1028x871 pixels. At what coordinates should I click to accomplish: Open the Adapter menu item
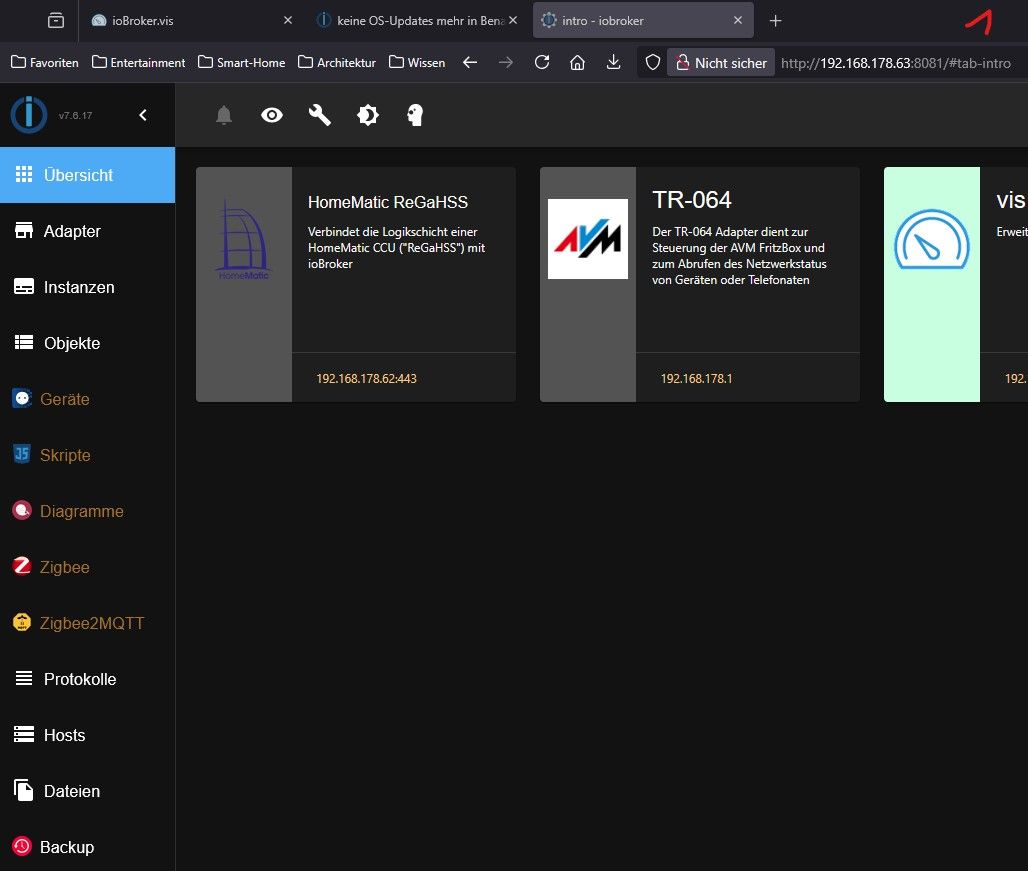(x=72, y=231)
